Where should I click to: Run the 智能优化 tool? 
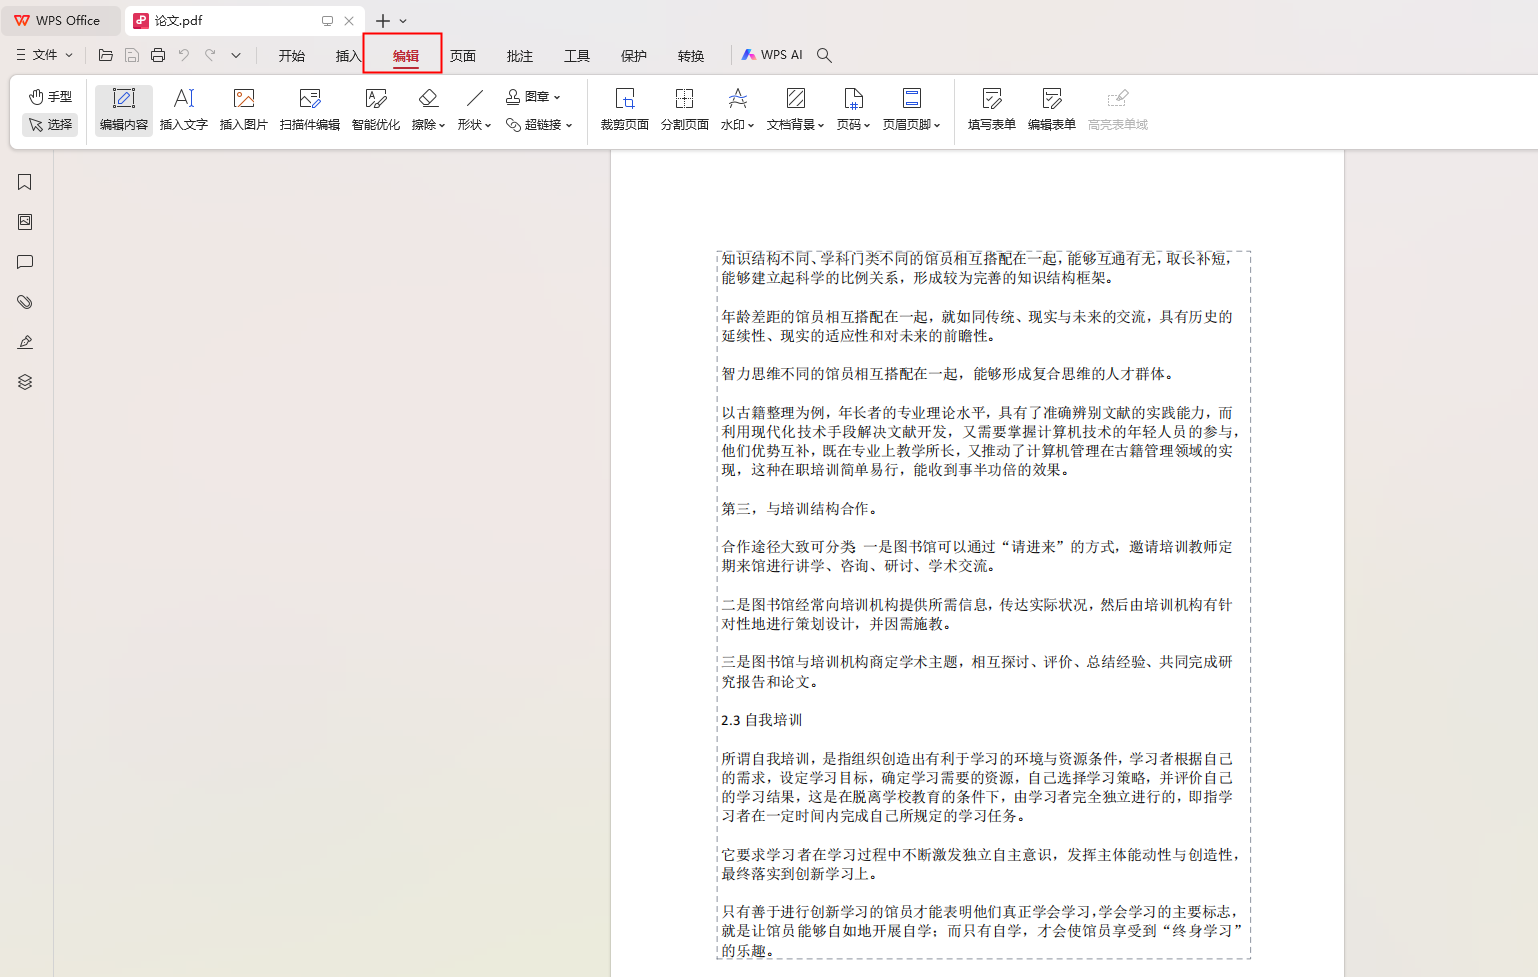tap(376, 110)
